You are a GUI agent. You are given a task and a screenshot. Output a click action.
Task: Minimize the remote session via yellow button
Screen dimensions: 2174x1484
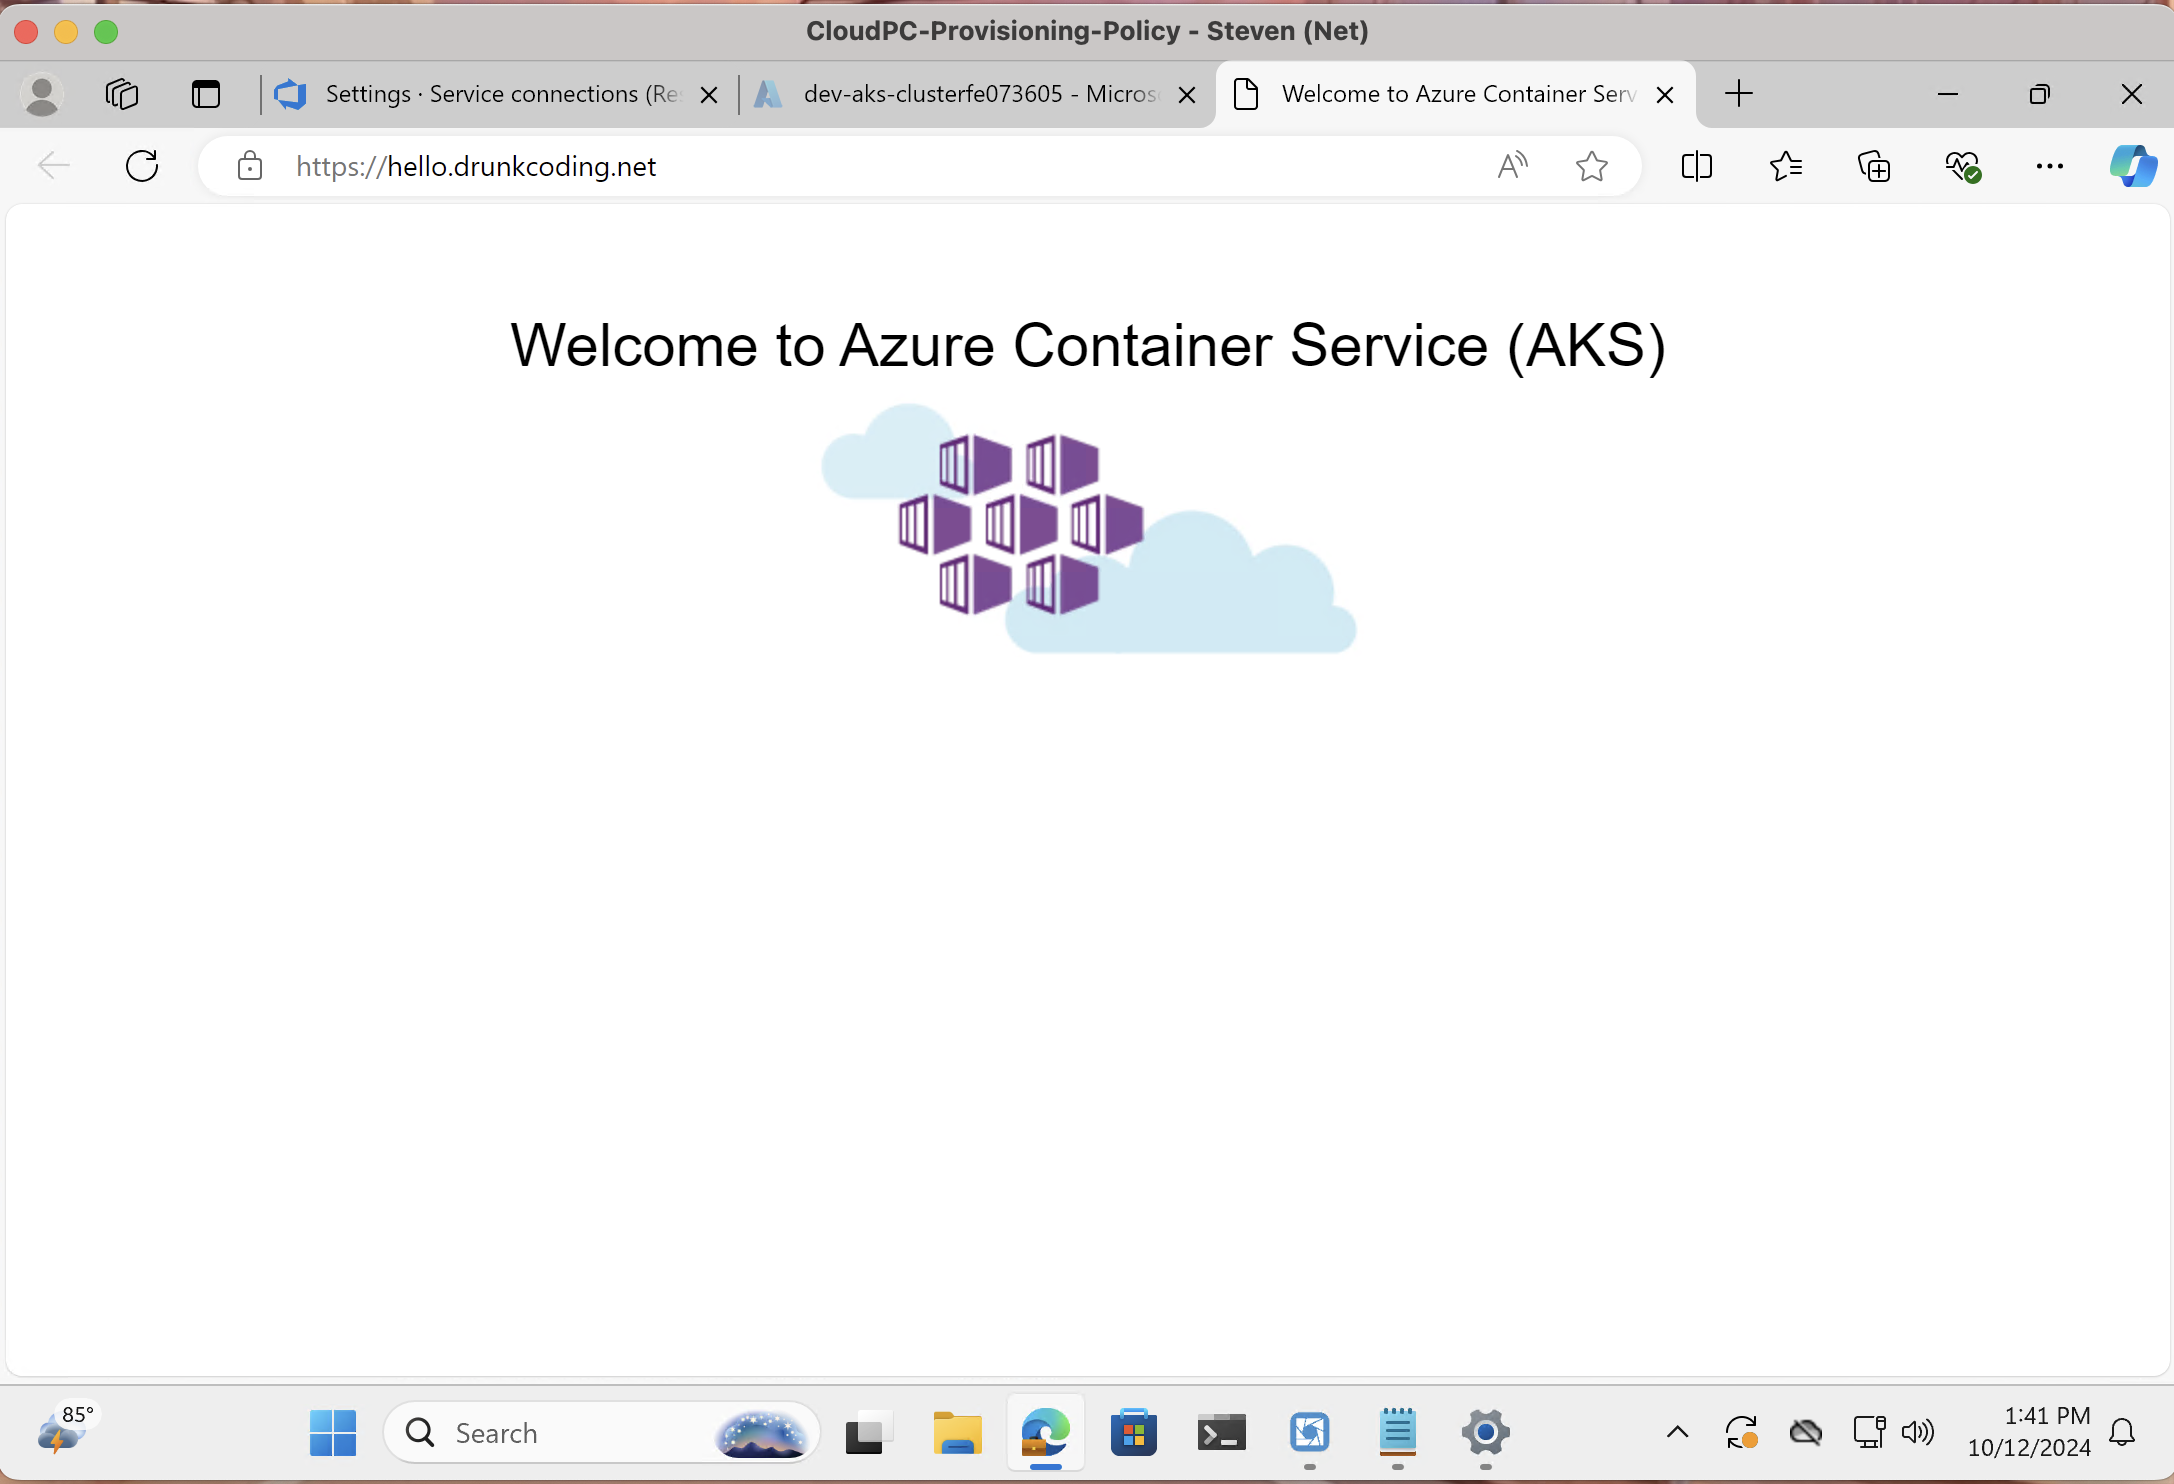[x=66, y=32]
